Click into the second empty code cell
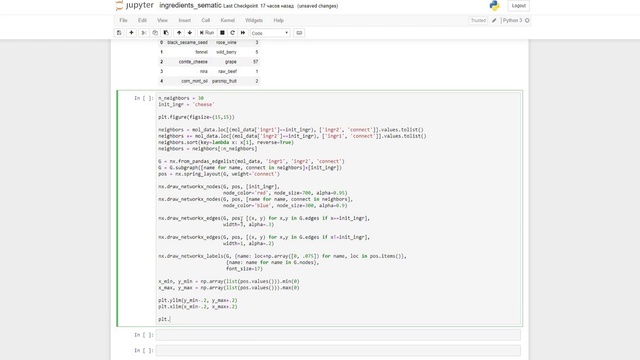The width and height of the screenshot is (640, 360). tap(338, 351)
